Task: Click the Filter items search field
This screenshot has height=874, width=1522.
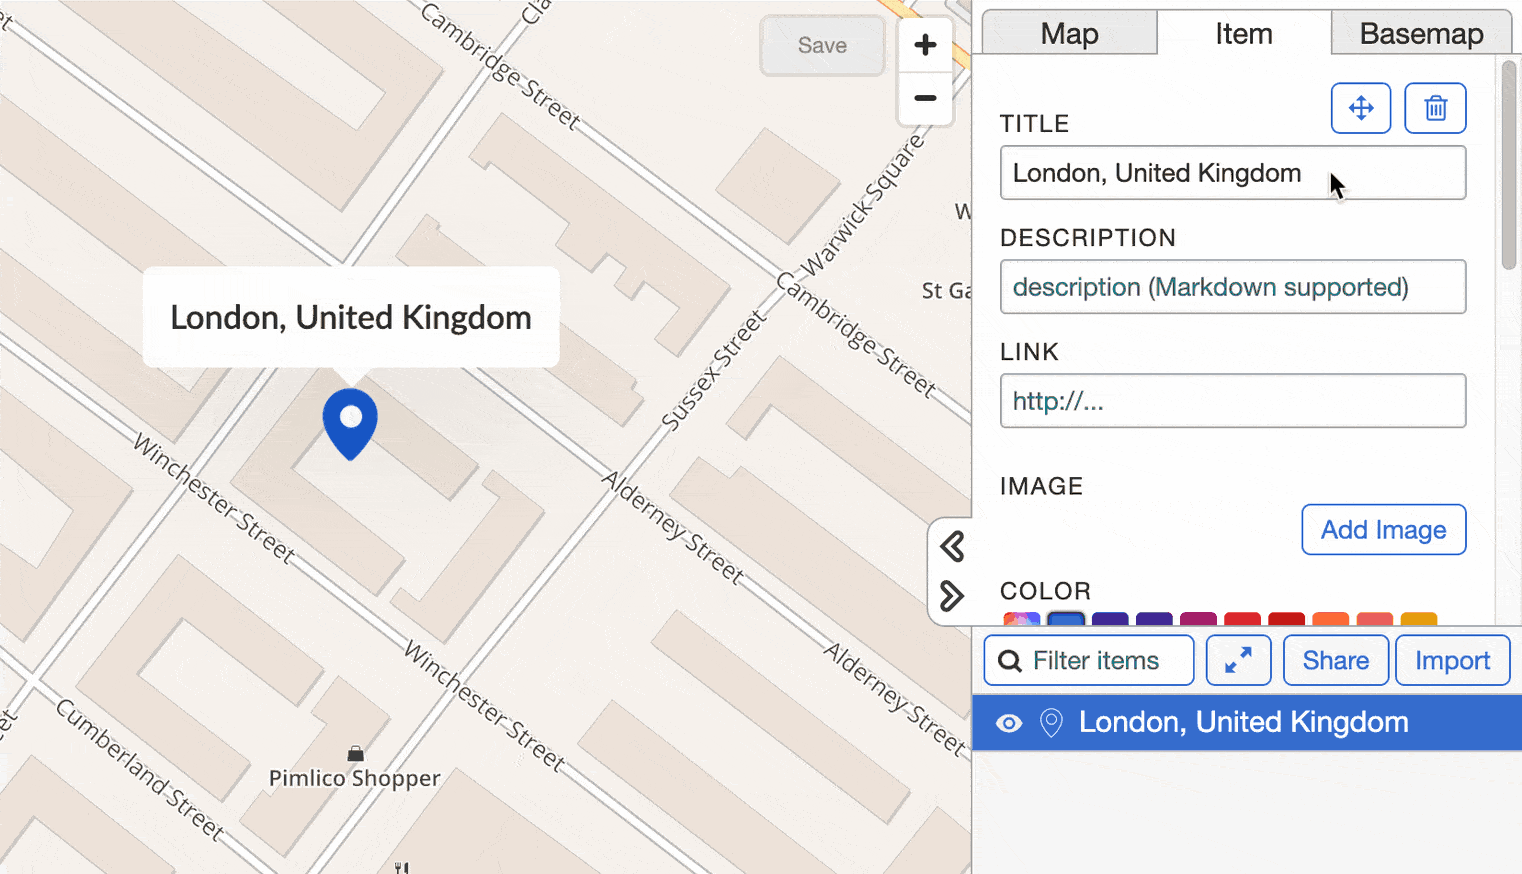Action: [1089, 660]
